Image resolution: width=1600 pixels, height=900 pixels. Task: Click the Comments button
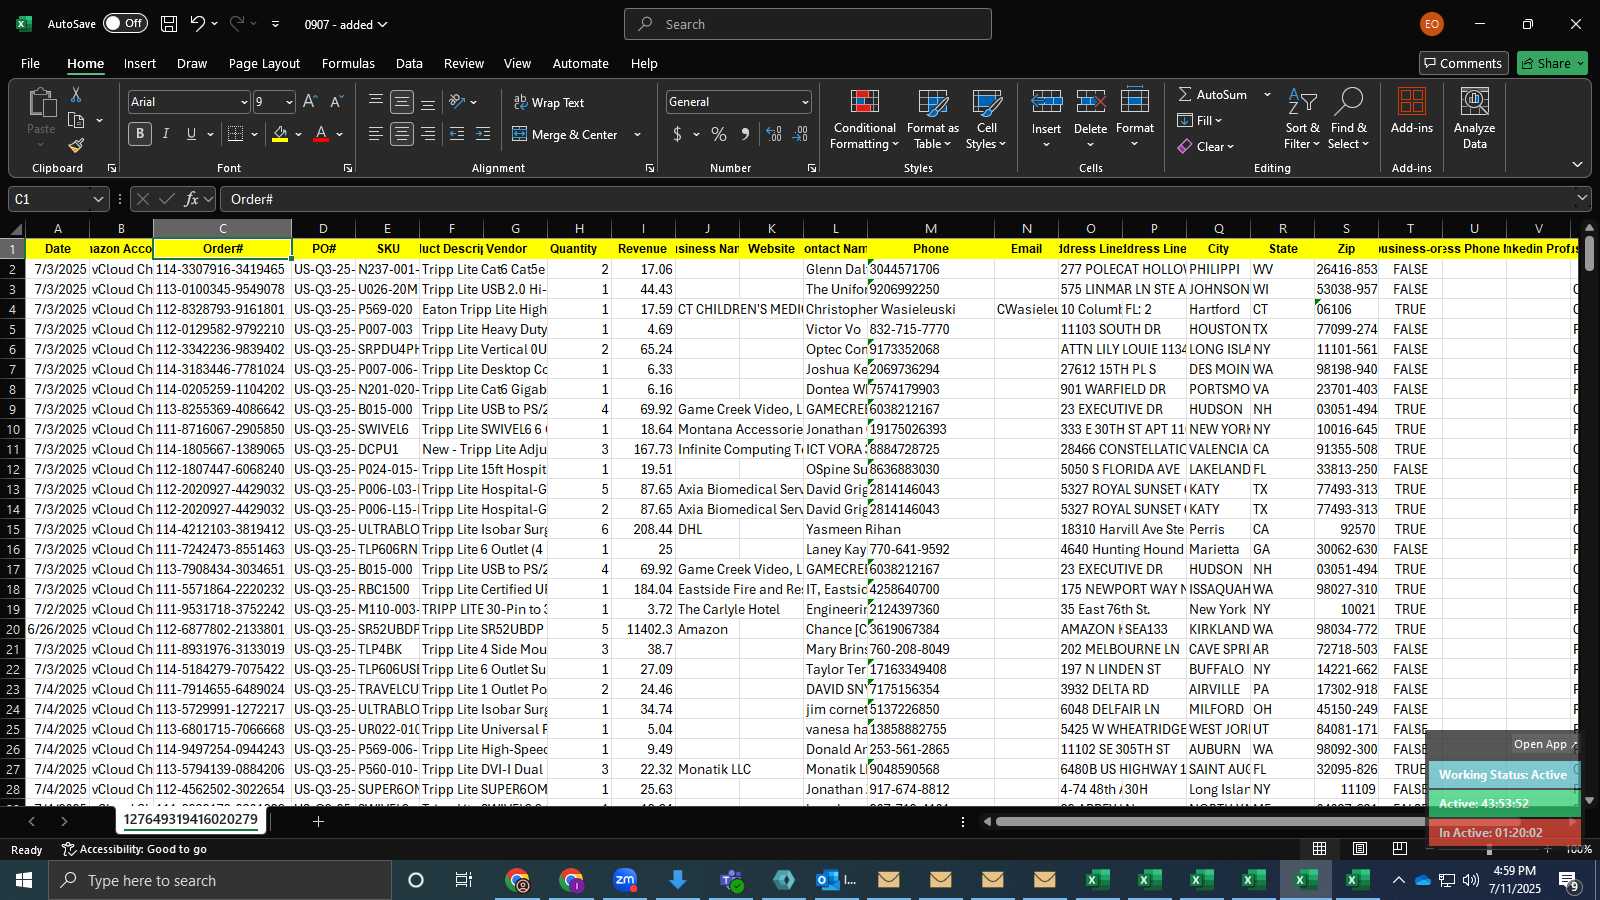[1464, 63]
